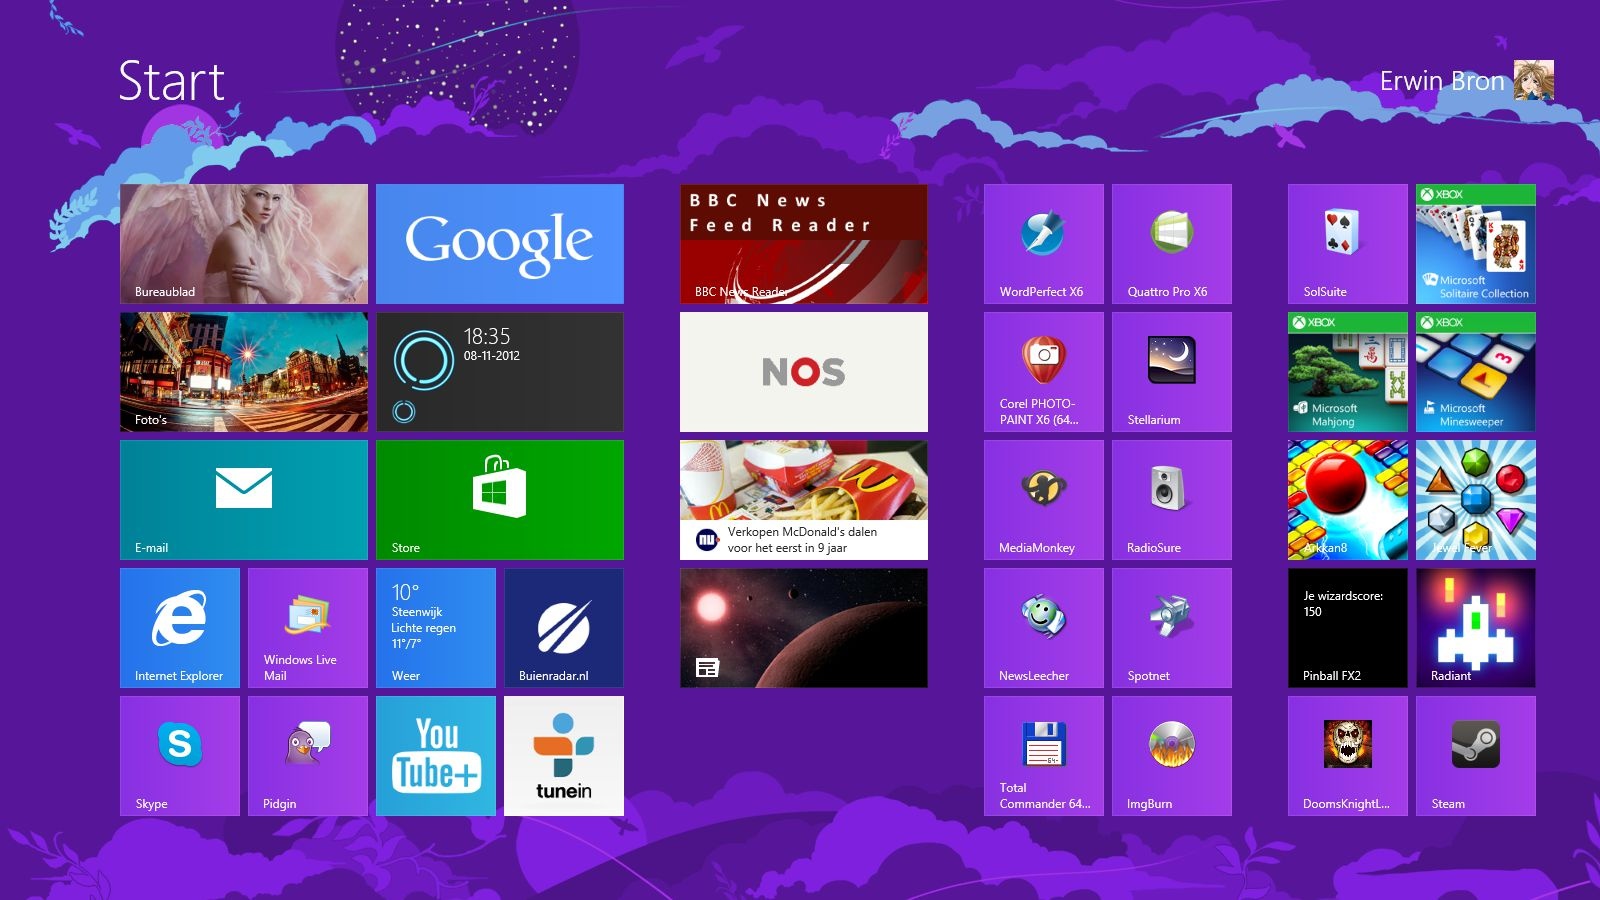
Task: Open the Buienradar.nl tile
Action: 564,628
